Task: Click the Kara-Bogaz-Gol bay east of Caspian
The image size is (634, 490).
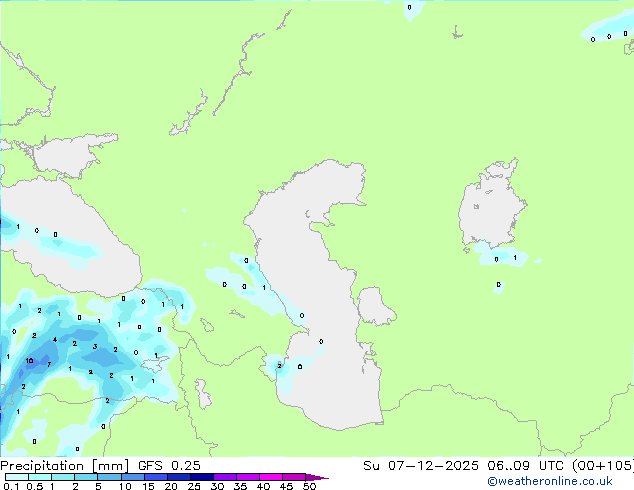Action: (x=374, y=306)
